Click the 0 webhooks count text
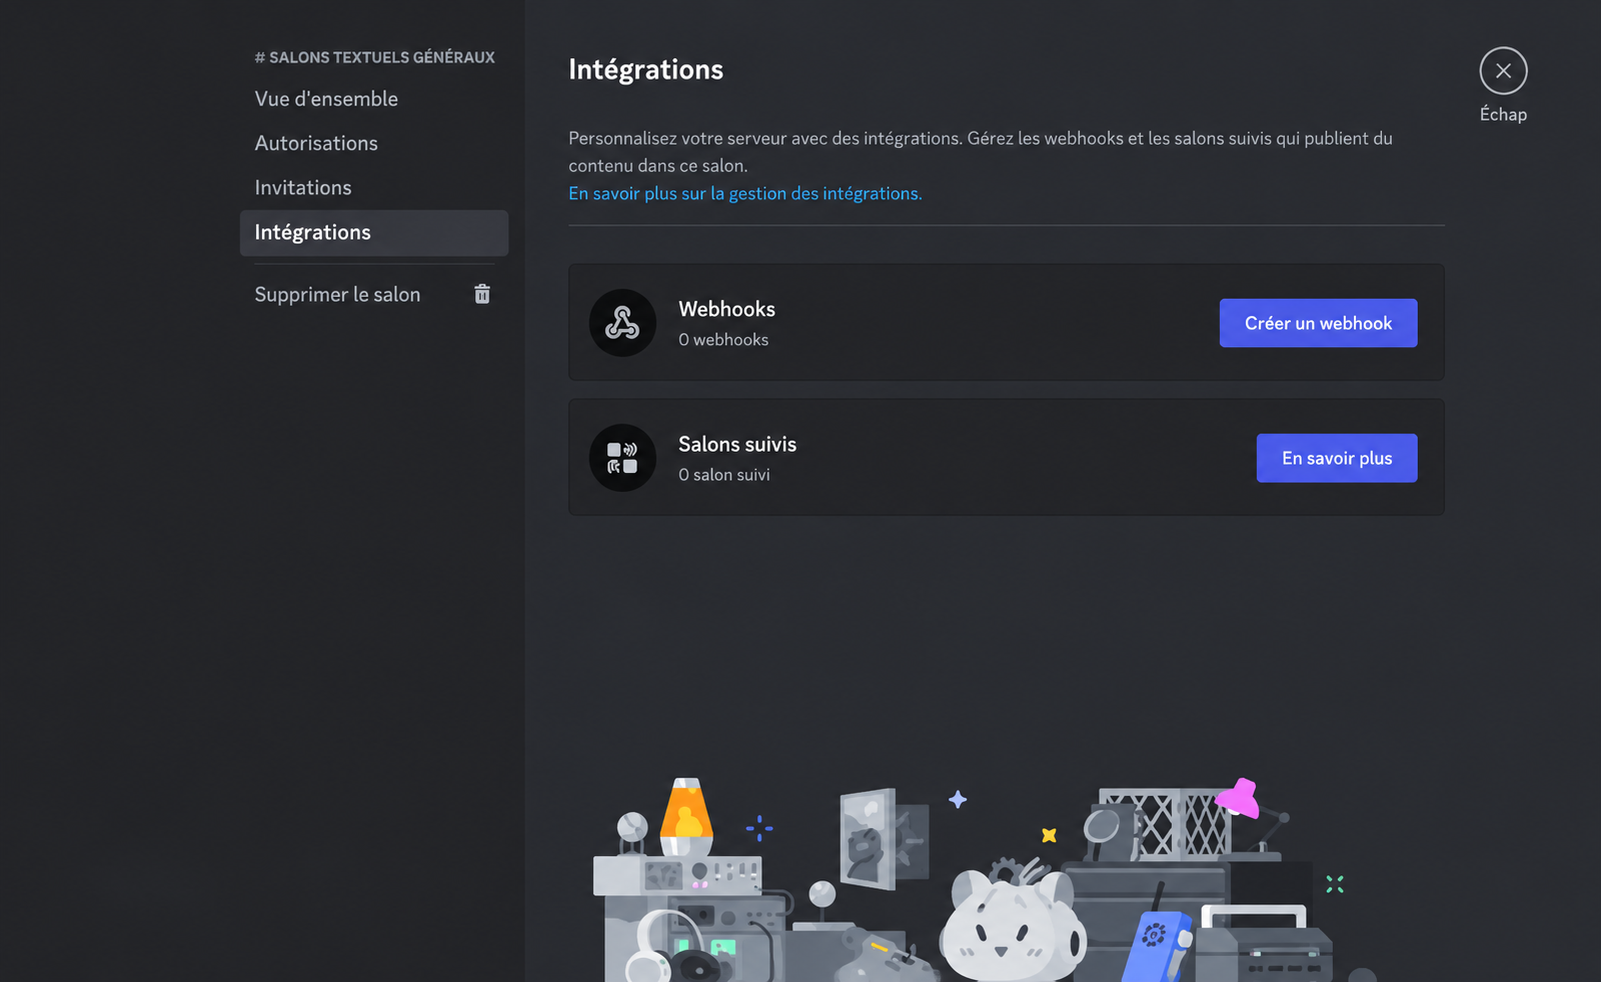This screenshot has height=982, width=1601. [x=723, y=340]
